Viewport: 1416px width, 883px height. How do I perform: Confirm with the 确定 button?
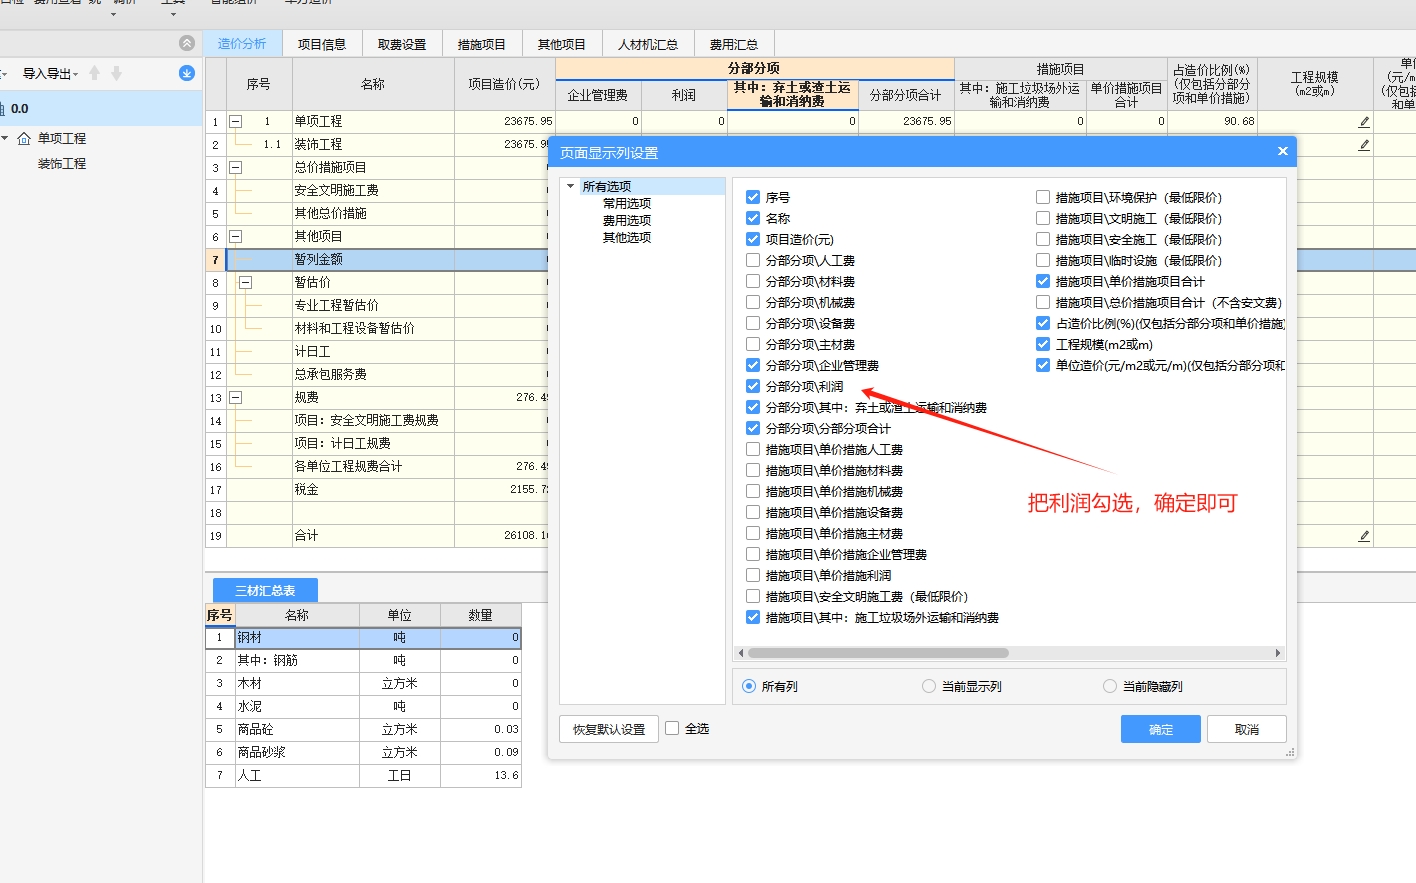[1161, 729]
